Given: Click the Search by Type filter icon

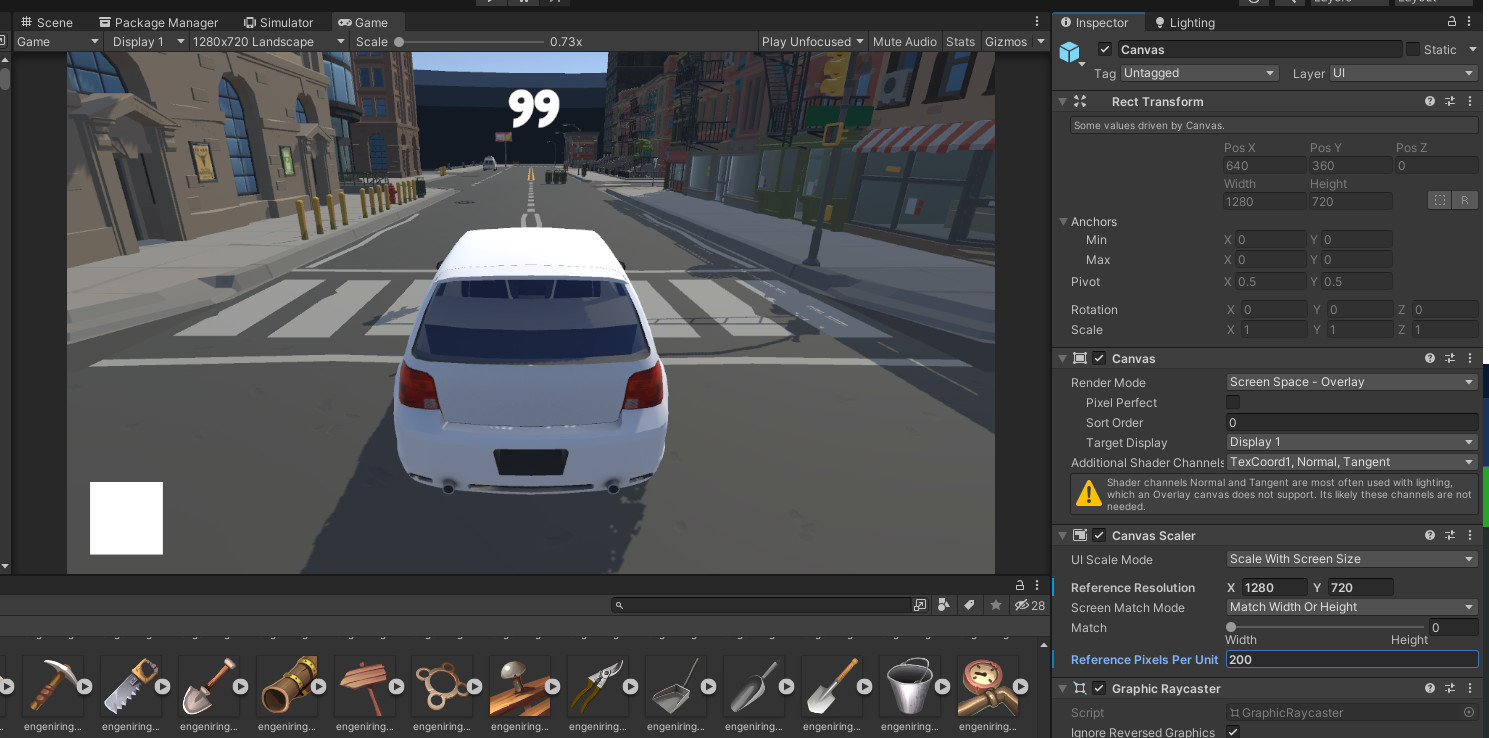Looking at the screenshot, I should (x=943, y=605).
